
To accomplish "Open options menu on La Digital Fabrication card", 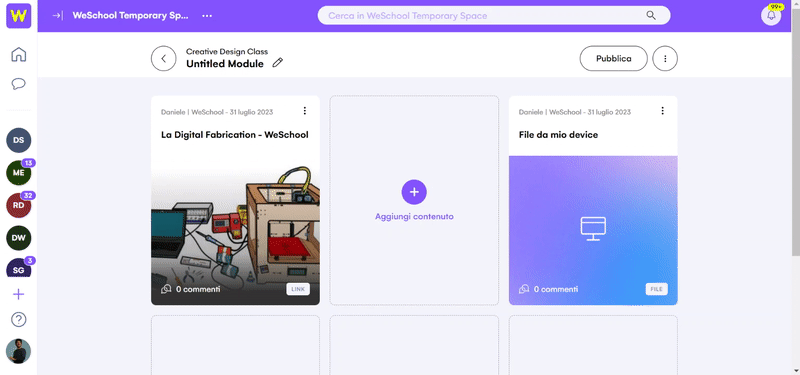I will (305, 111).
